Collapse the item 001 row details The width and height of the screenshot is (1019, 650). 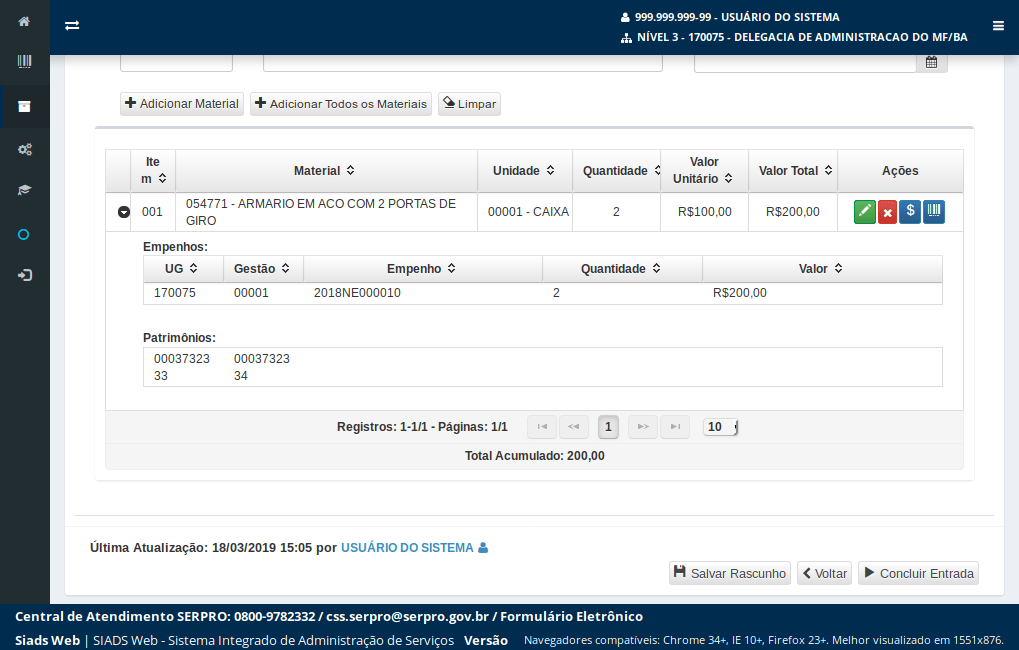pyautogui.click(x=124, y=212)
